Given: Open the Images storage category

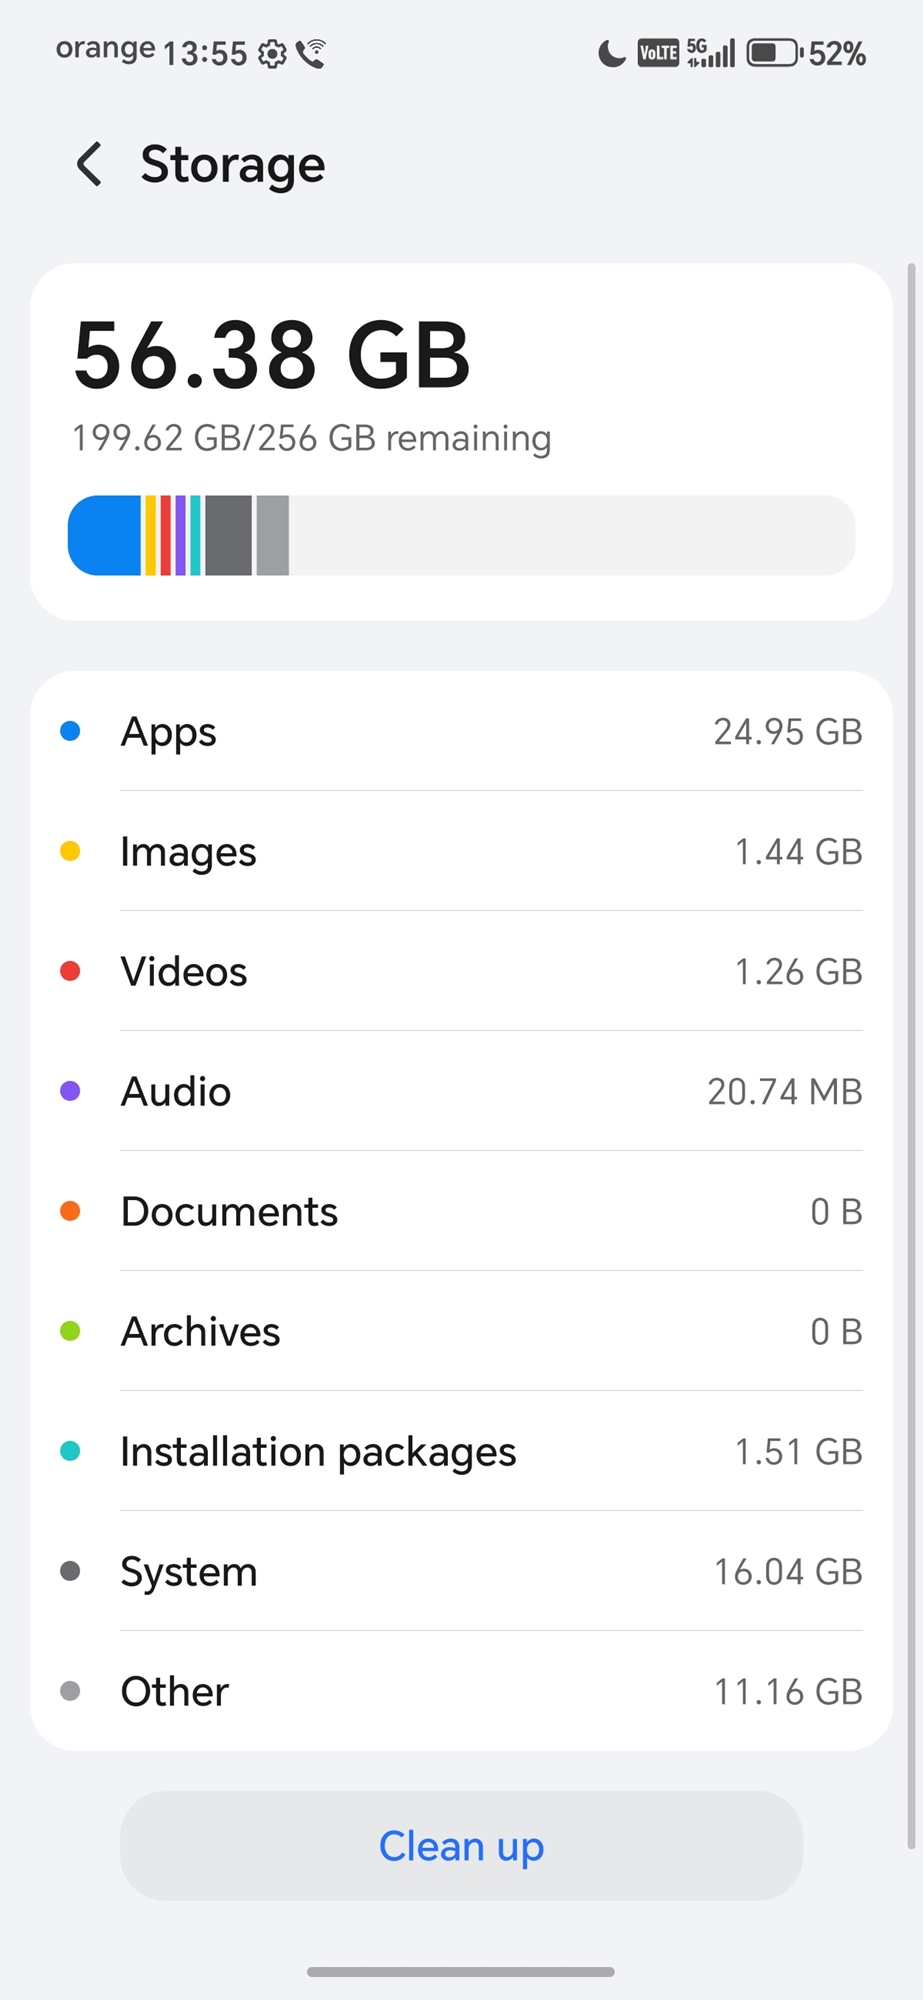Looking at the screenshot, I should point(461,852).
